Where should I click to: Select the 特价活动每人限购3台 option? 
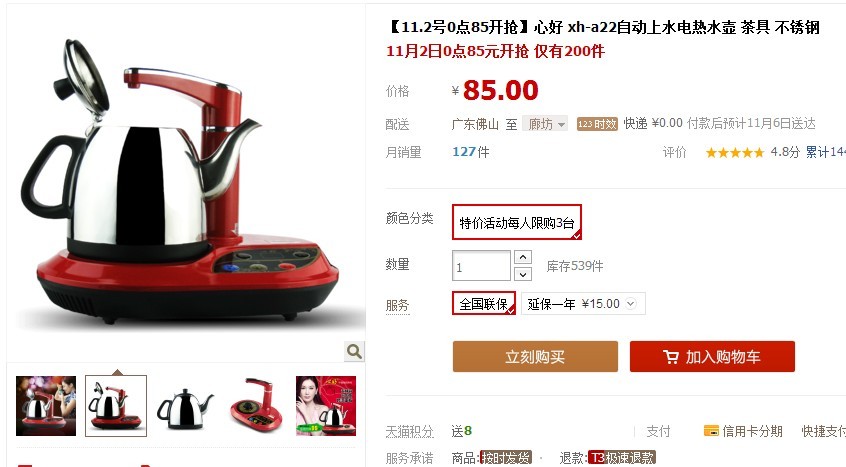click(x=516, y=222)
